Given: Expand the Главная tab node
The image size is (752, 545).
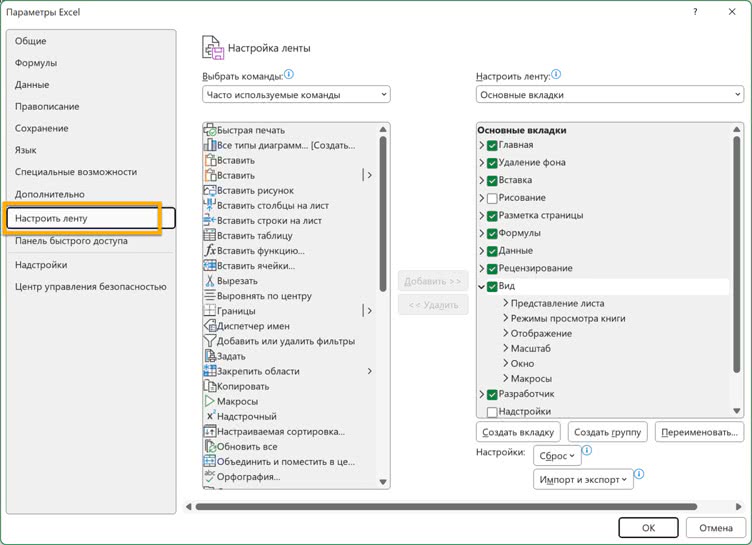Looking at the screenshot, I should (482, 145).
